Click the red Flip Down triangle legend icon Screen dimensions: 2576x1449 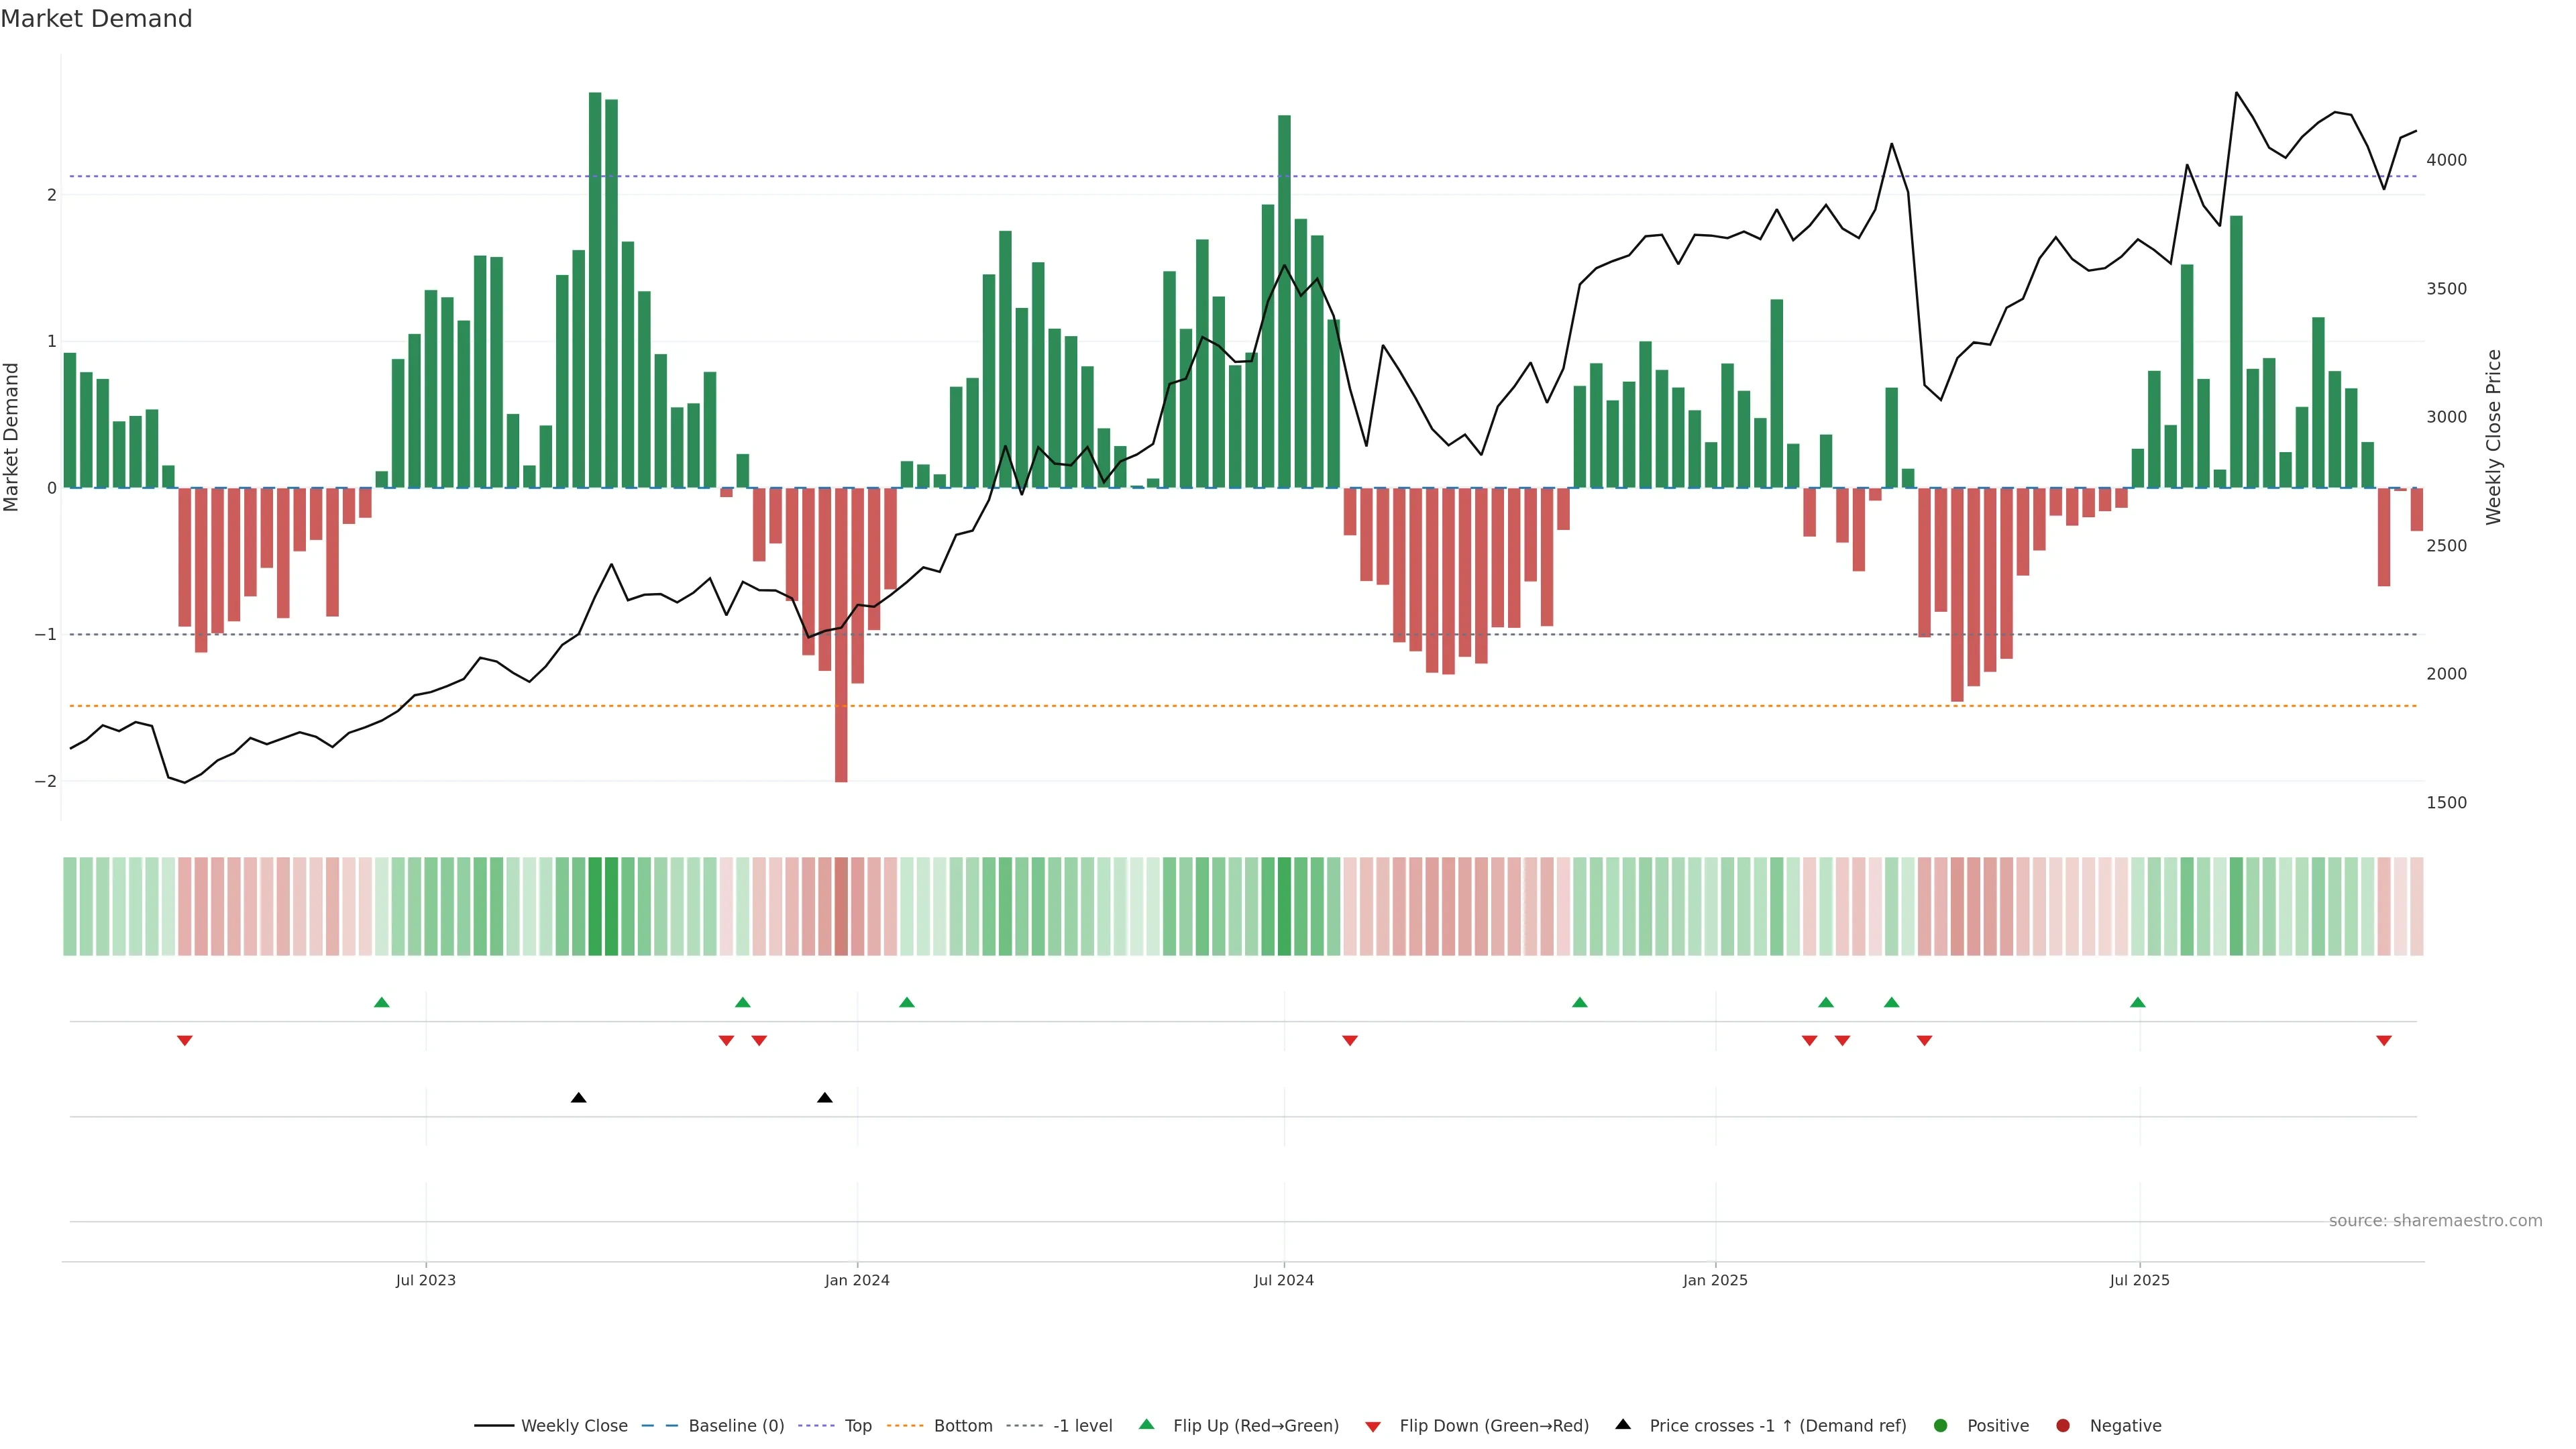coord(1373,1426)
